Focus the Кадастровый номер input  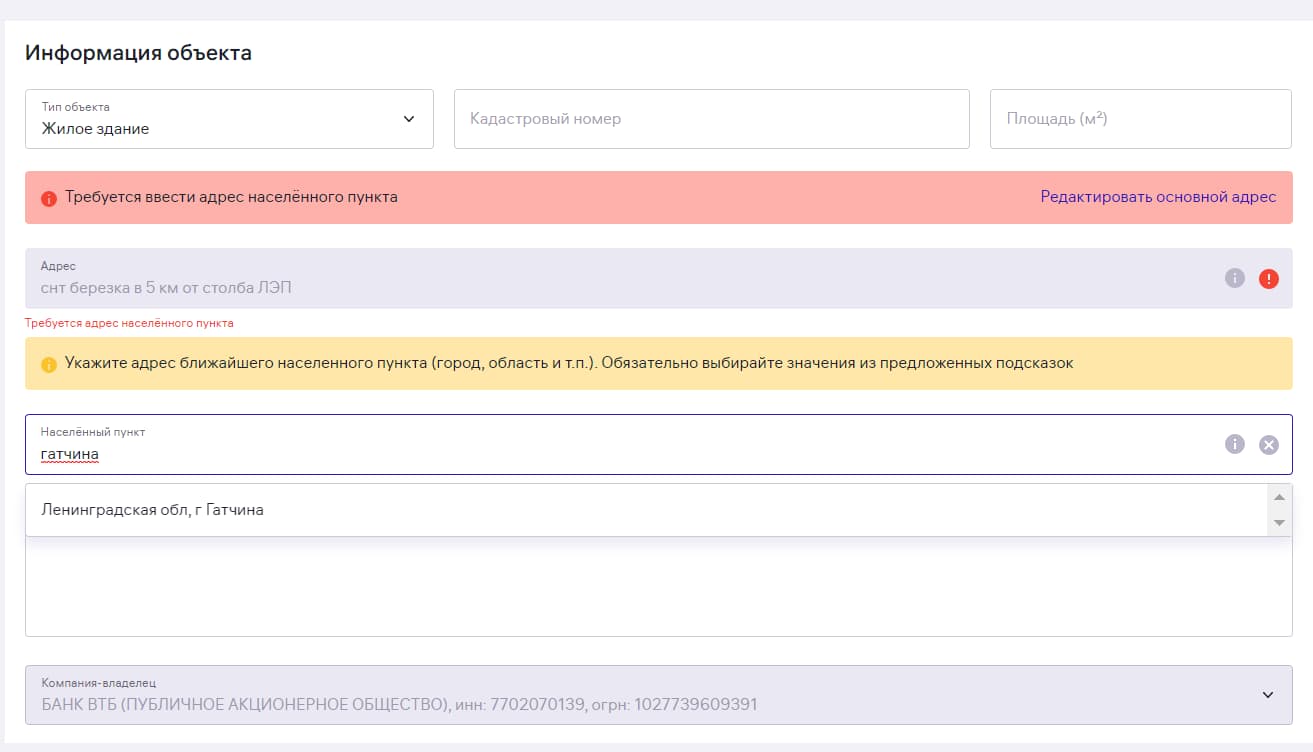tap(712, 119)
